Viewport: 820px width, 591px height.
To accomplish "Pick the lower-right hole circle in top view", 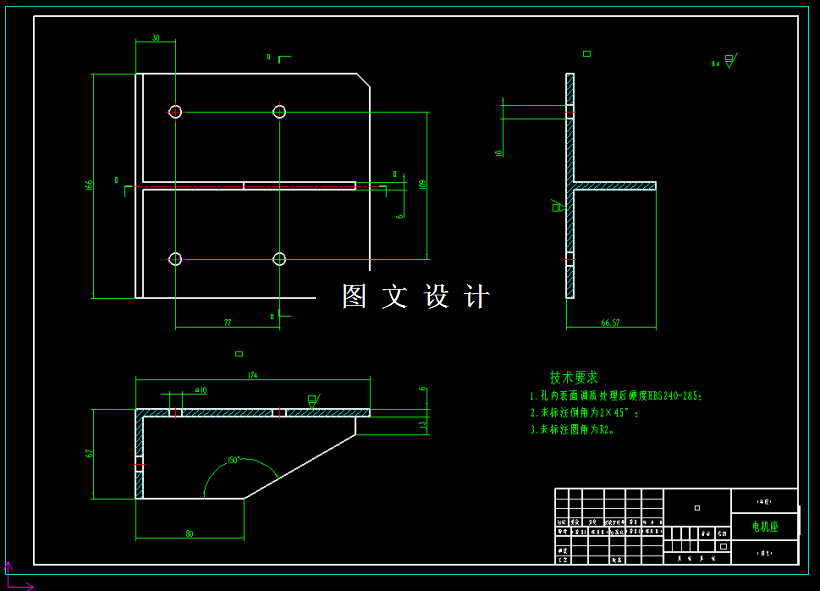I will pyautogui.click(x=279, y=259).
